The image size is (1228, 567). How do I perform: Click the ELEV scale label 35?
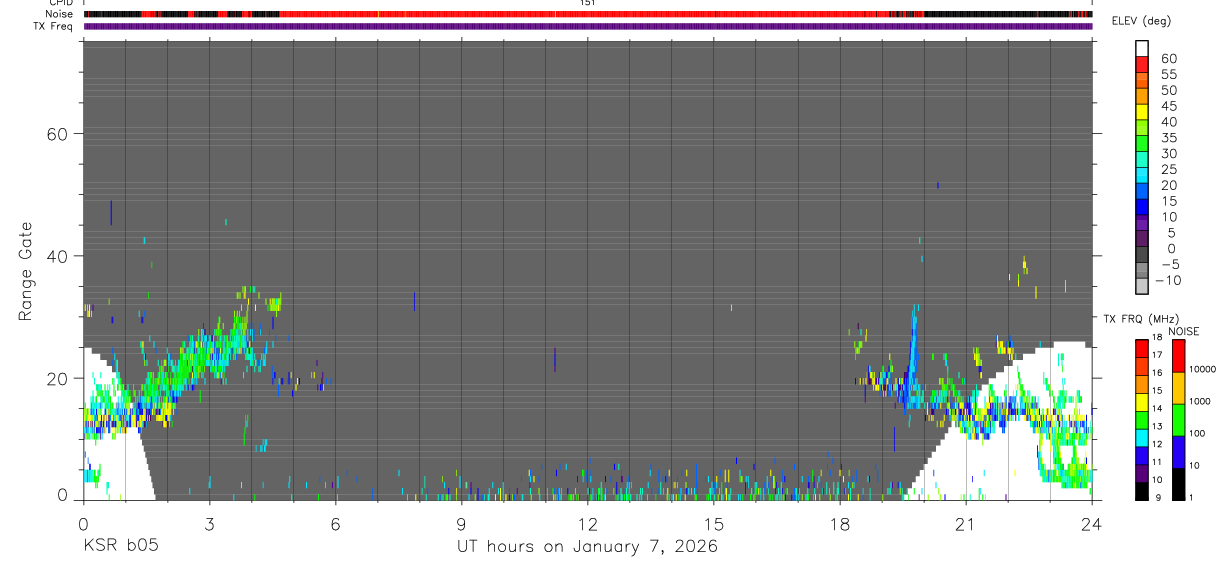1169,138
